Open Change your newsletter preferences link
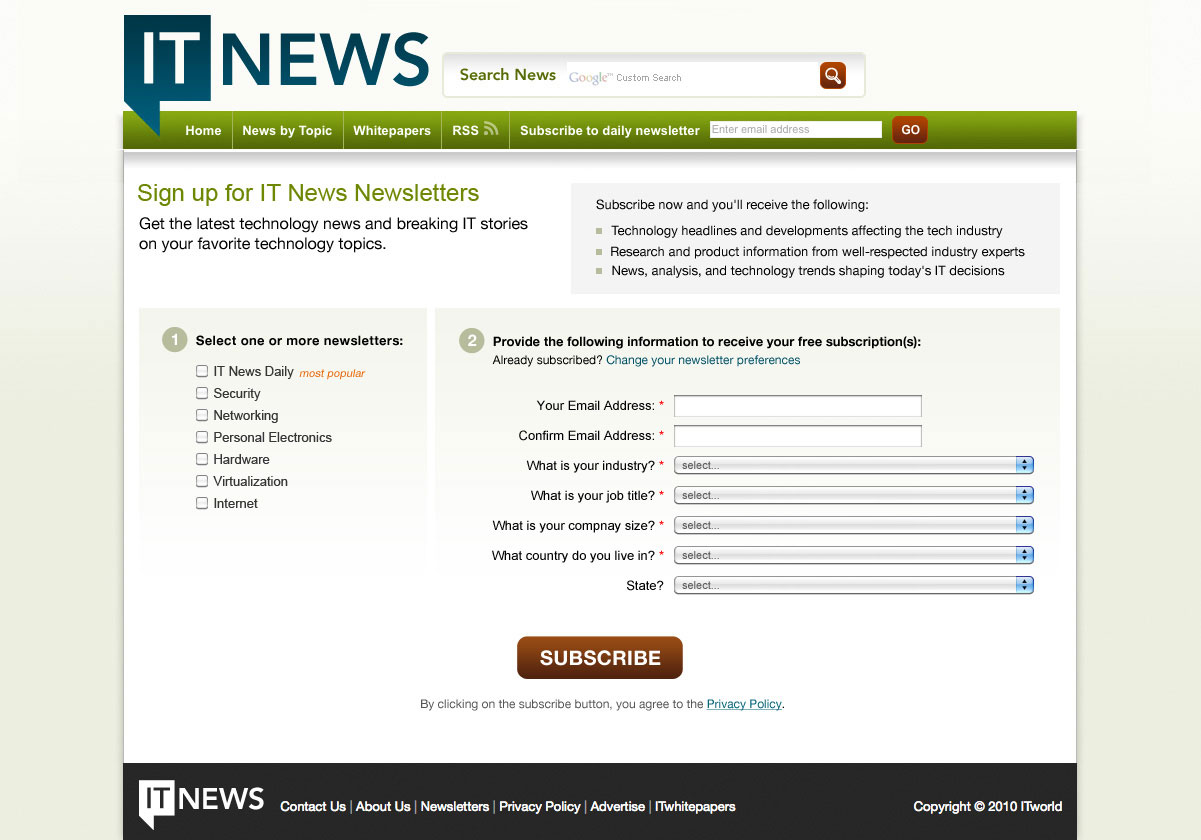This screenshot has width=1201, height=840. (703, 360)
